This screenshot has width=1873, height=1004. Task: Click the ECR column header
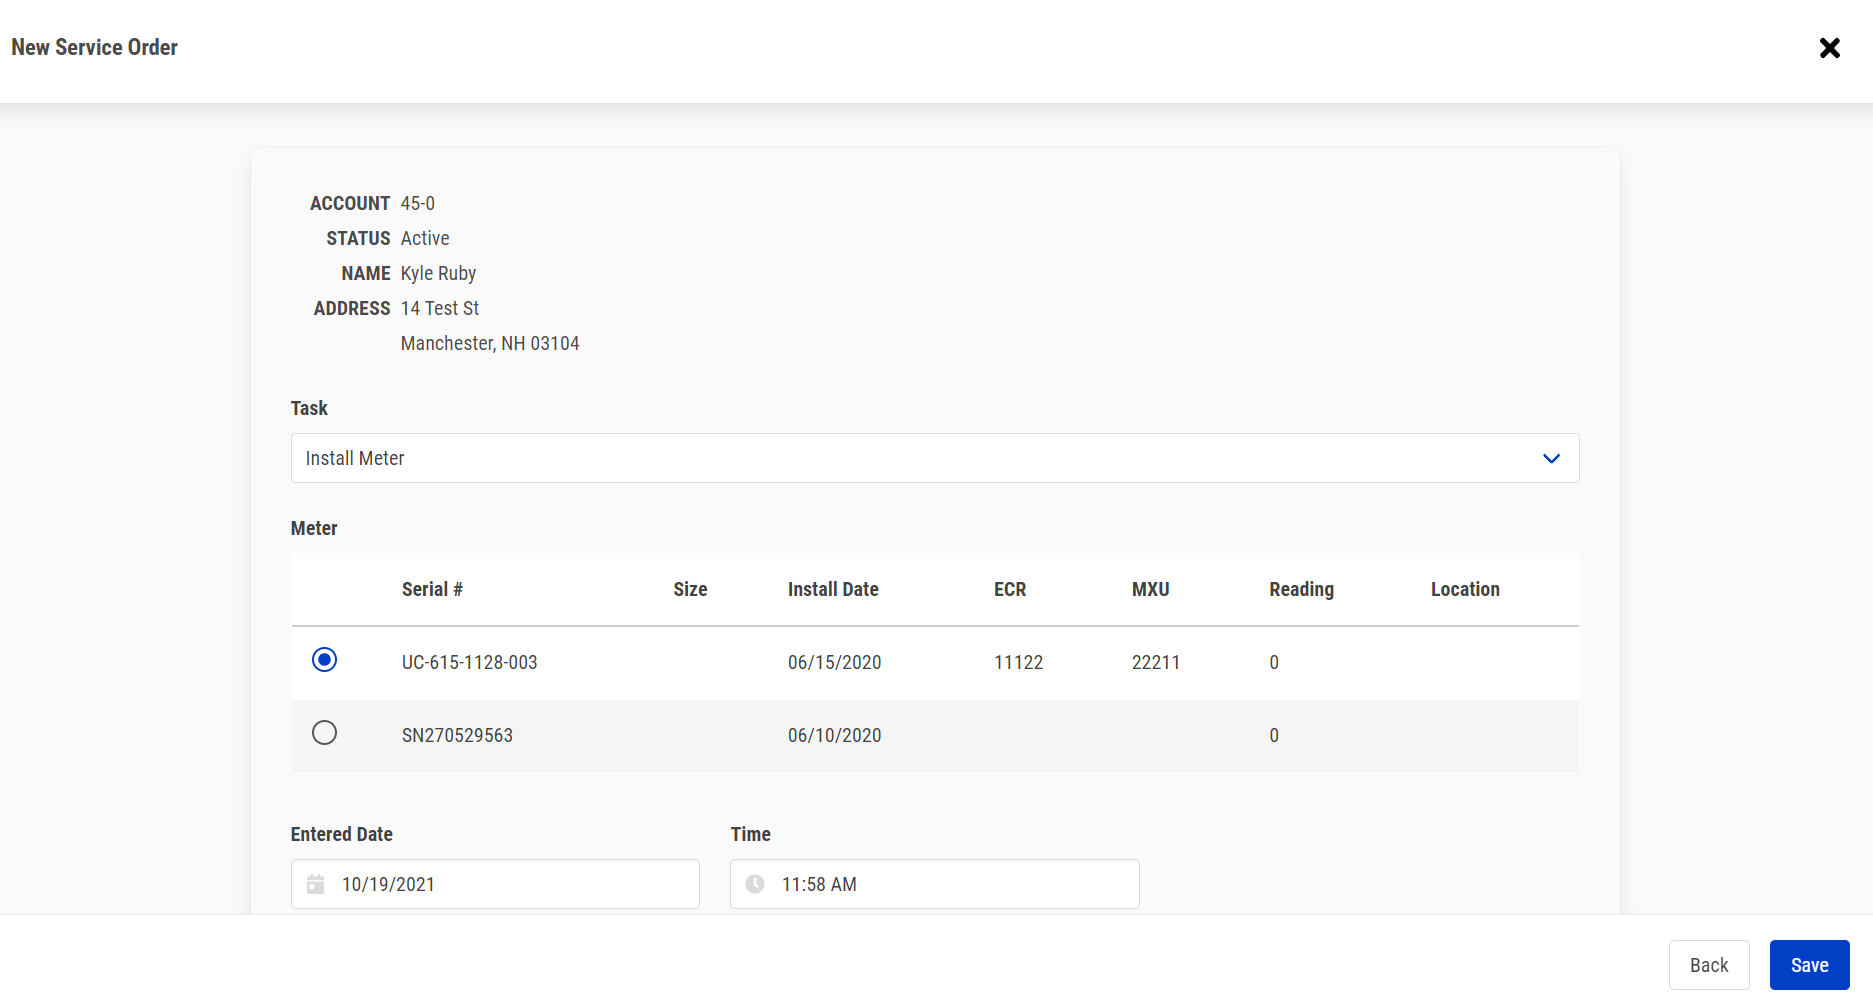tap(1009, 590)
